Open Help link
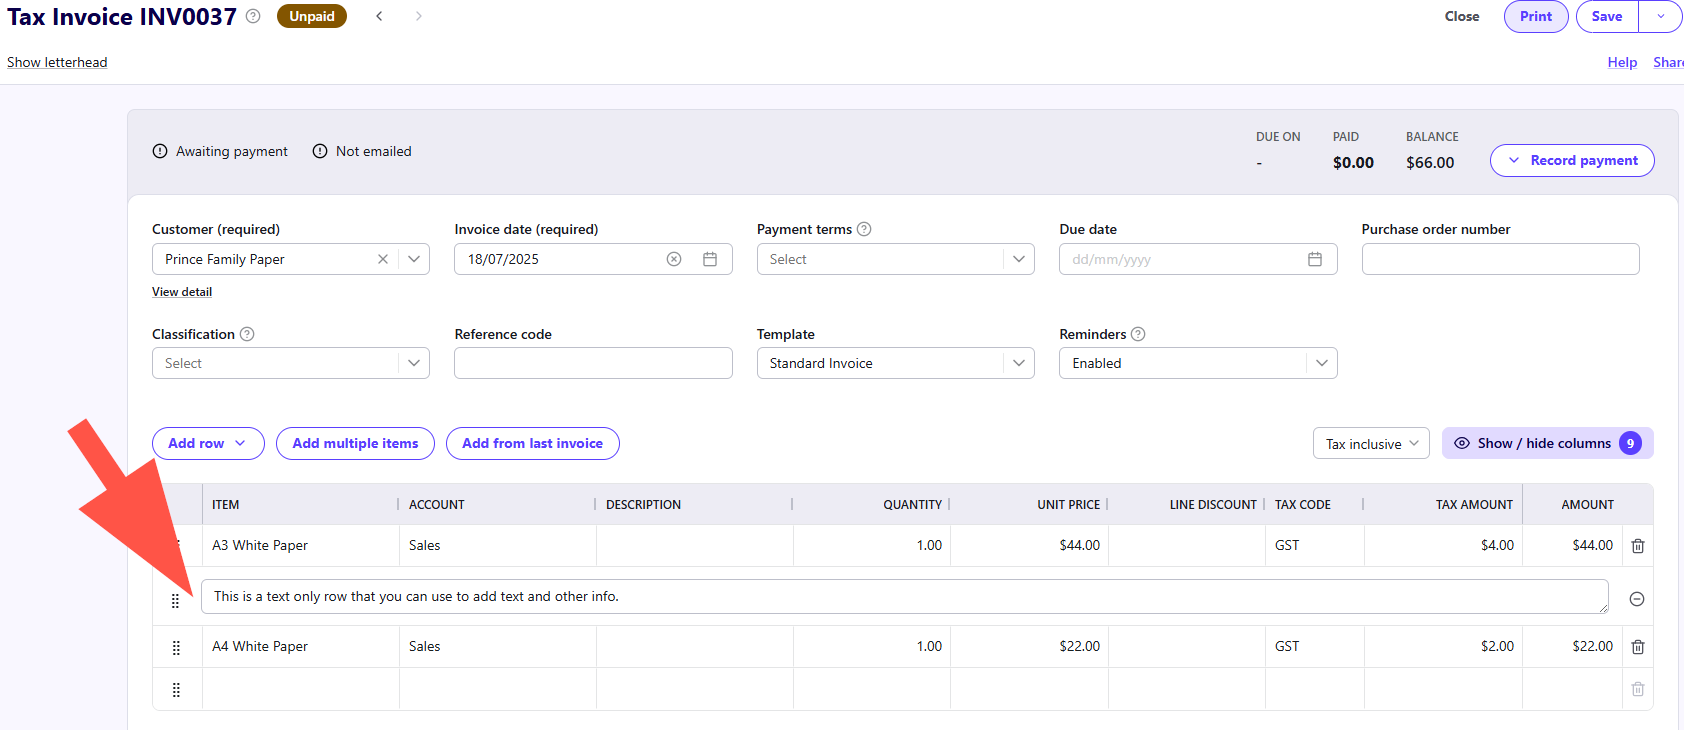This screenshot has height=730, width=1684. point(1622,62)
